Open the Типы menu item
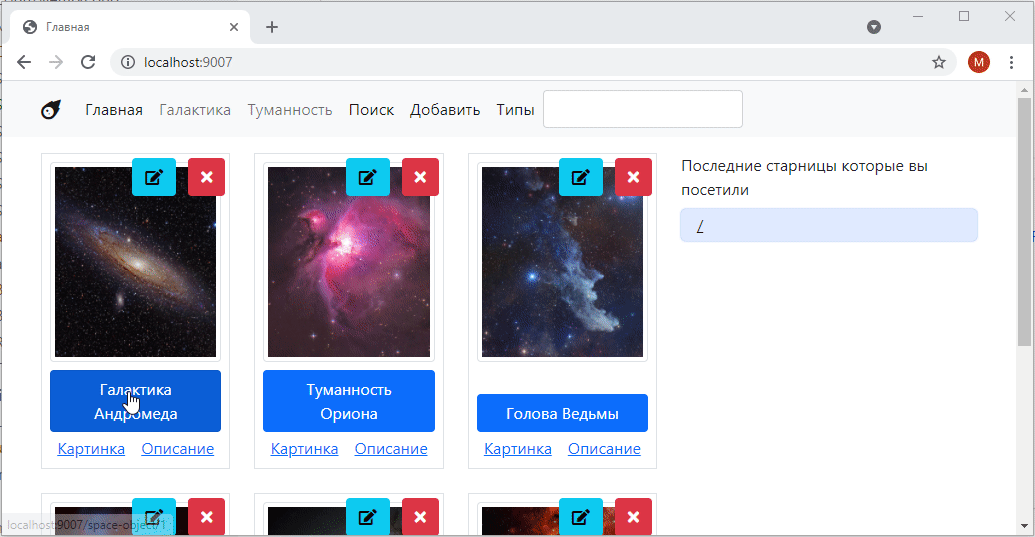This screenshot has width=1035, height=537. click(x=515, y=110)
